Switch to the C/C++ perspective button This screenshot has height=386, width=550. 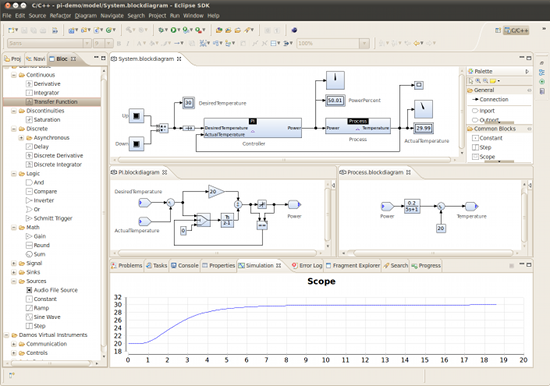[516, 31]
